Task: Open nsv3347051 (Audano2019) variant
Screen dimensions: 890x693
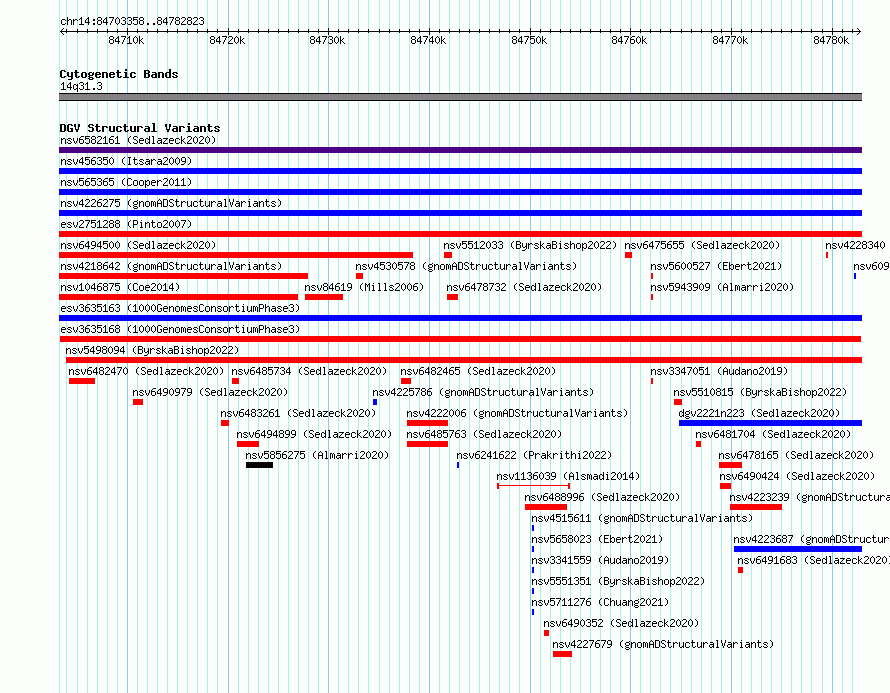Action: [x=719, y=371]
